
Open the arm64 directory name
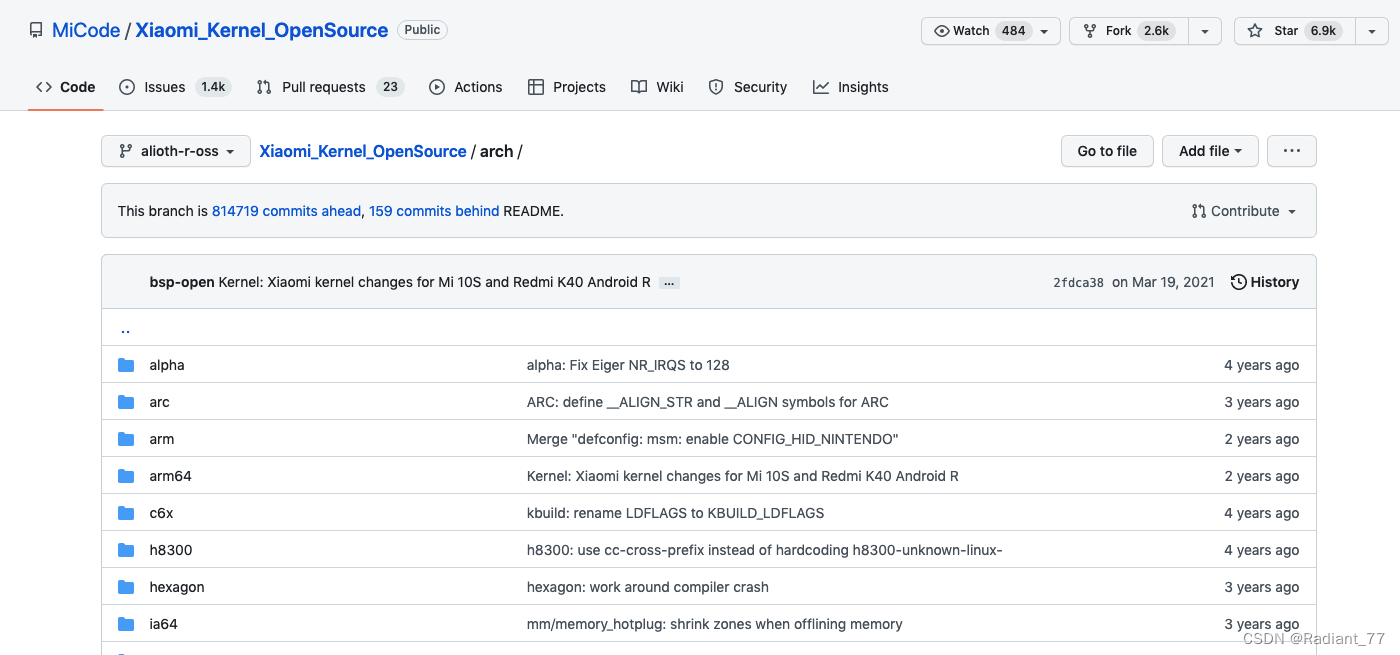[171, 476]
